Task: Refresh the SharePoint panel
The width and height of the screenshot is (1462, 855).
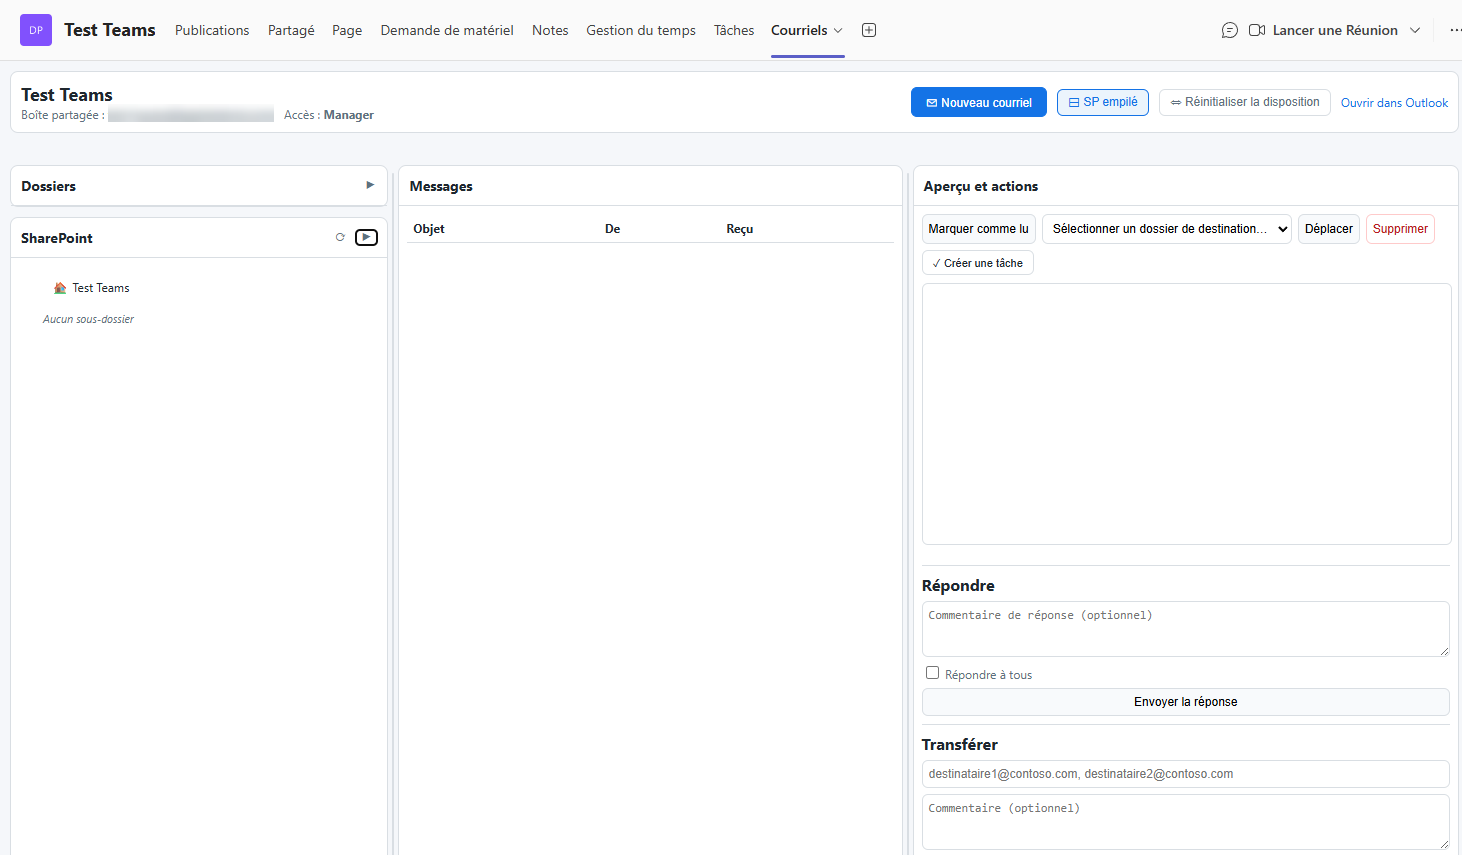Action: tap(340, 237)
